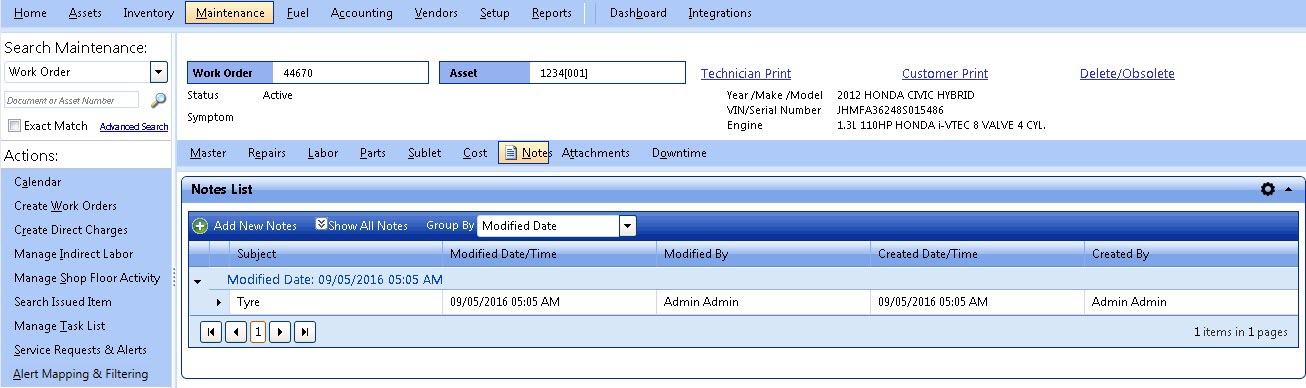The width and height of the screenshot is (1306, 388).
Task: Open Alert Mapping & Filtering action
Action: pos(81,374)
